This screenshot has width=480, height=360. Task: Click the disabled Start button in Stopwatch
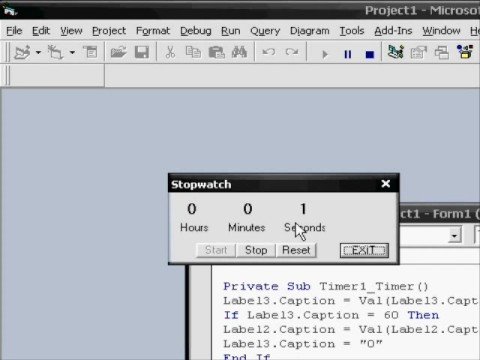216,250
